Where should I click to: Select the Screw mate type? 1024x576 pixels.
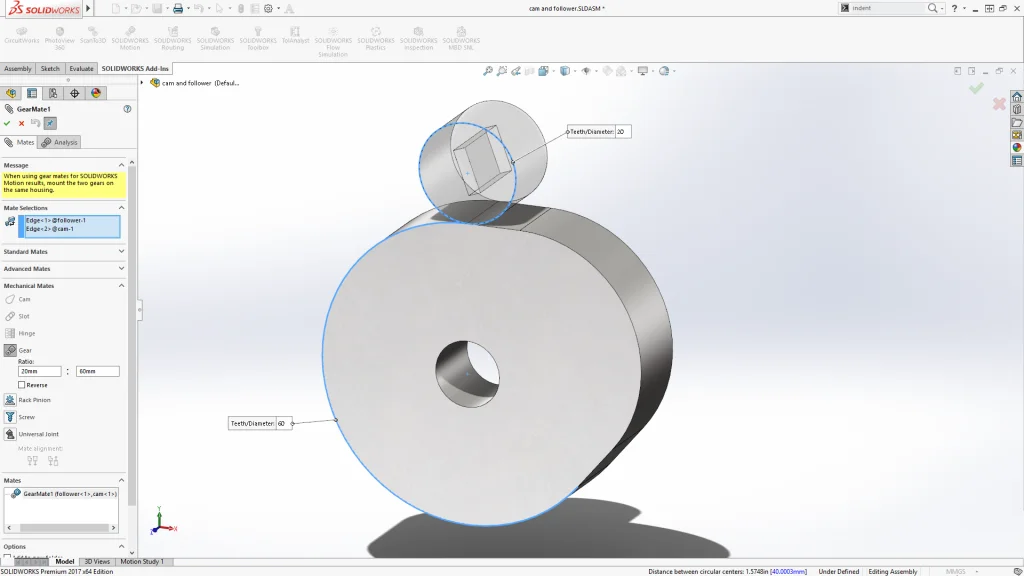26,417
